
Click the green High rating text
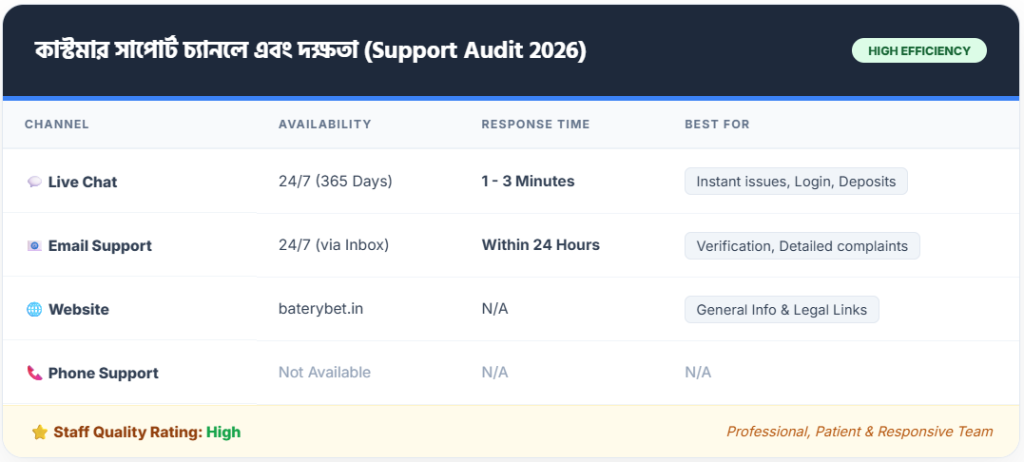point(223,433)
